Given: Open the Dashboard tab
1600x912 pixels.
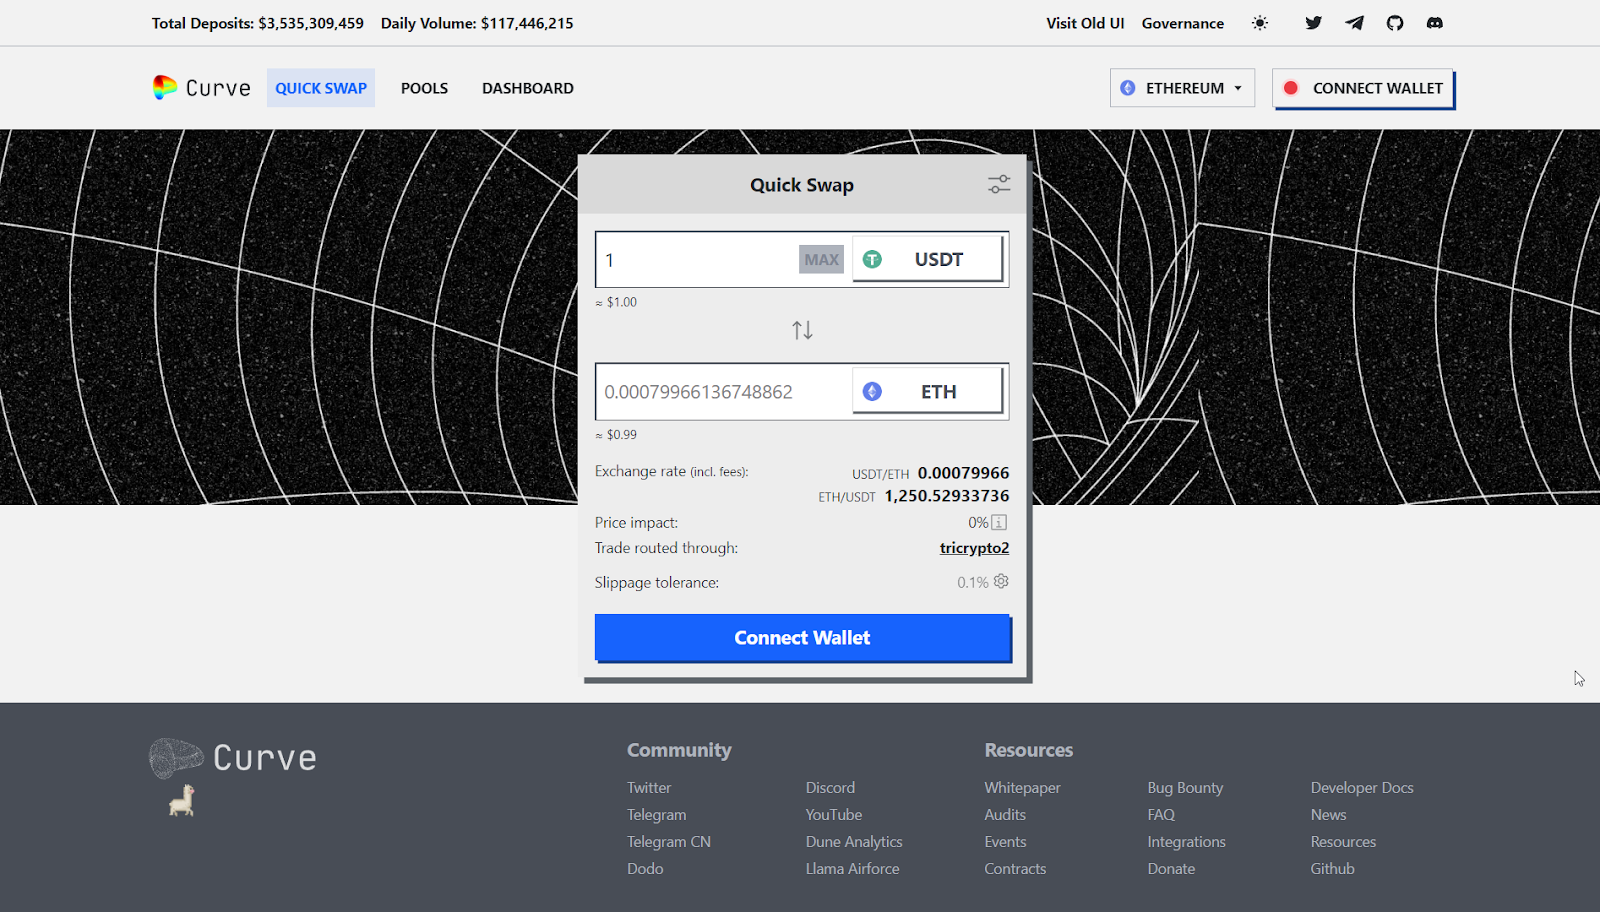Looking at the screenshot, I should tap(528, 88).
